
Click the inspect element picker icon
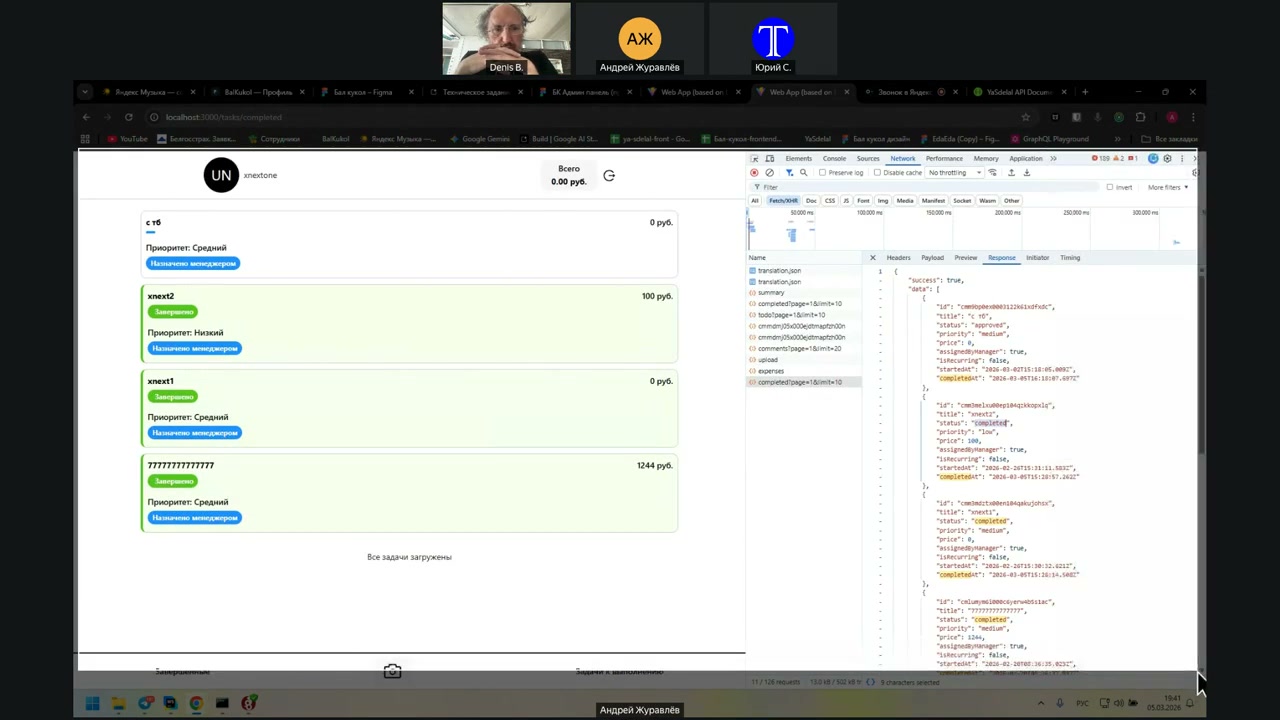tap(755, 159)
